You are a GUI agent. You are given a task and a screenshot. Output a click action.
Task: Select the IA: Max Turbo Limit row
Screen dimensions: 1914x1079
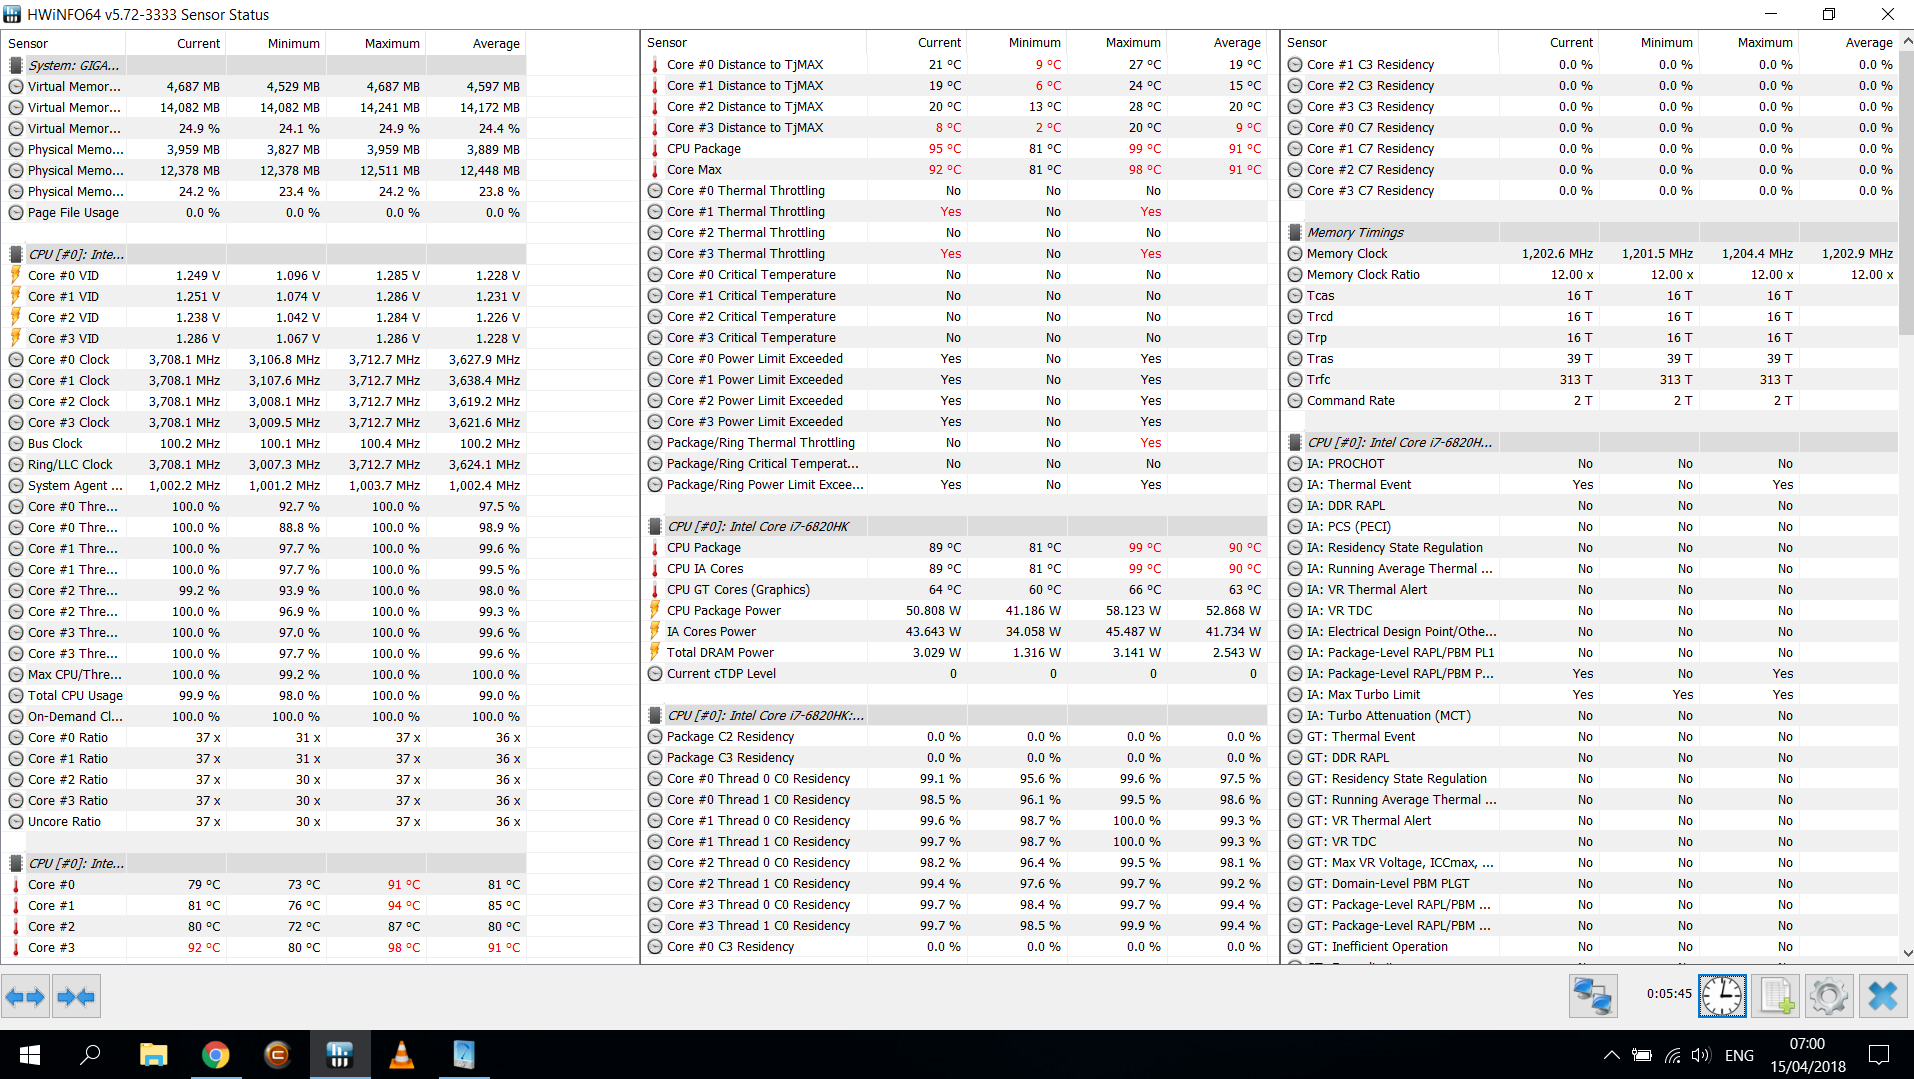1590,694
